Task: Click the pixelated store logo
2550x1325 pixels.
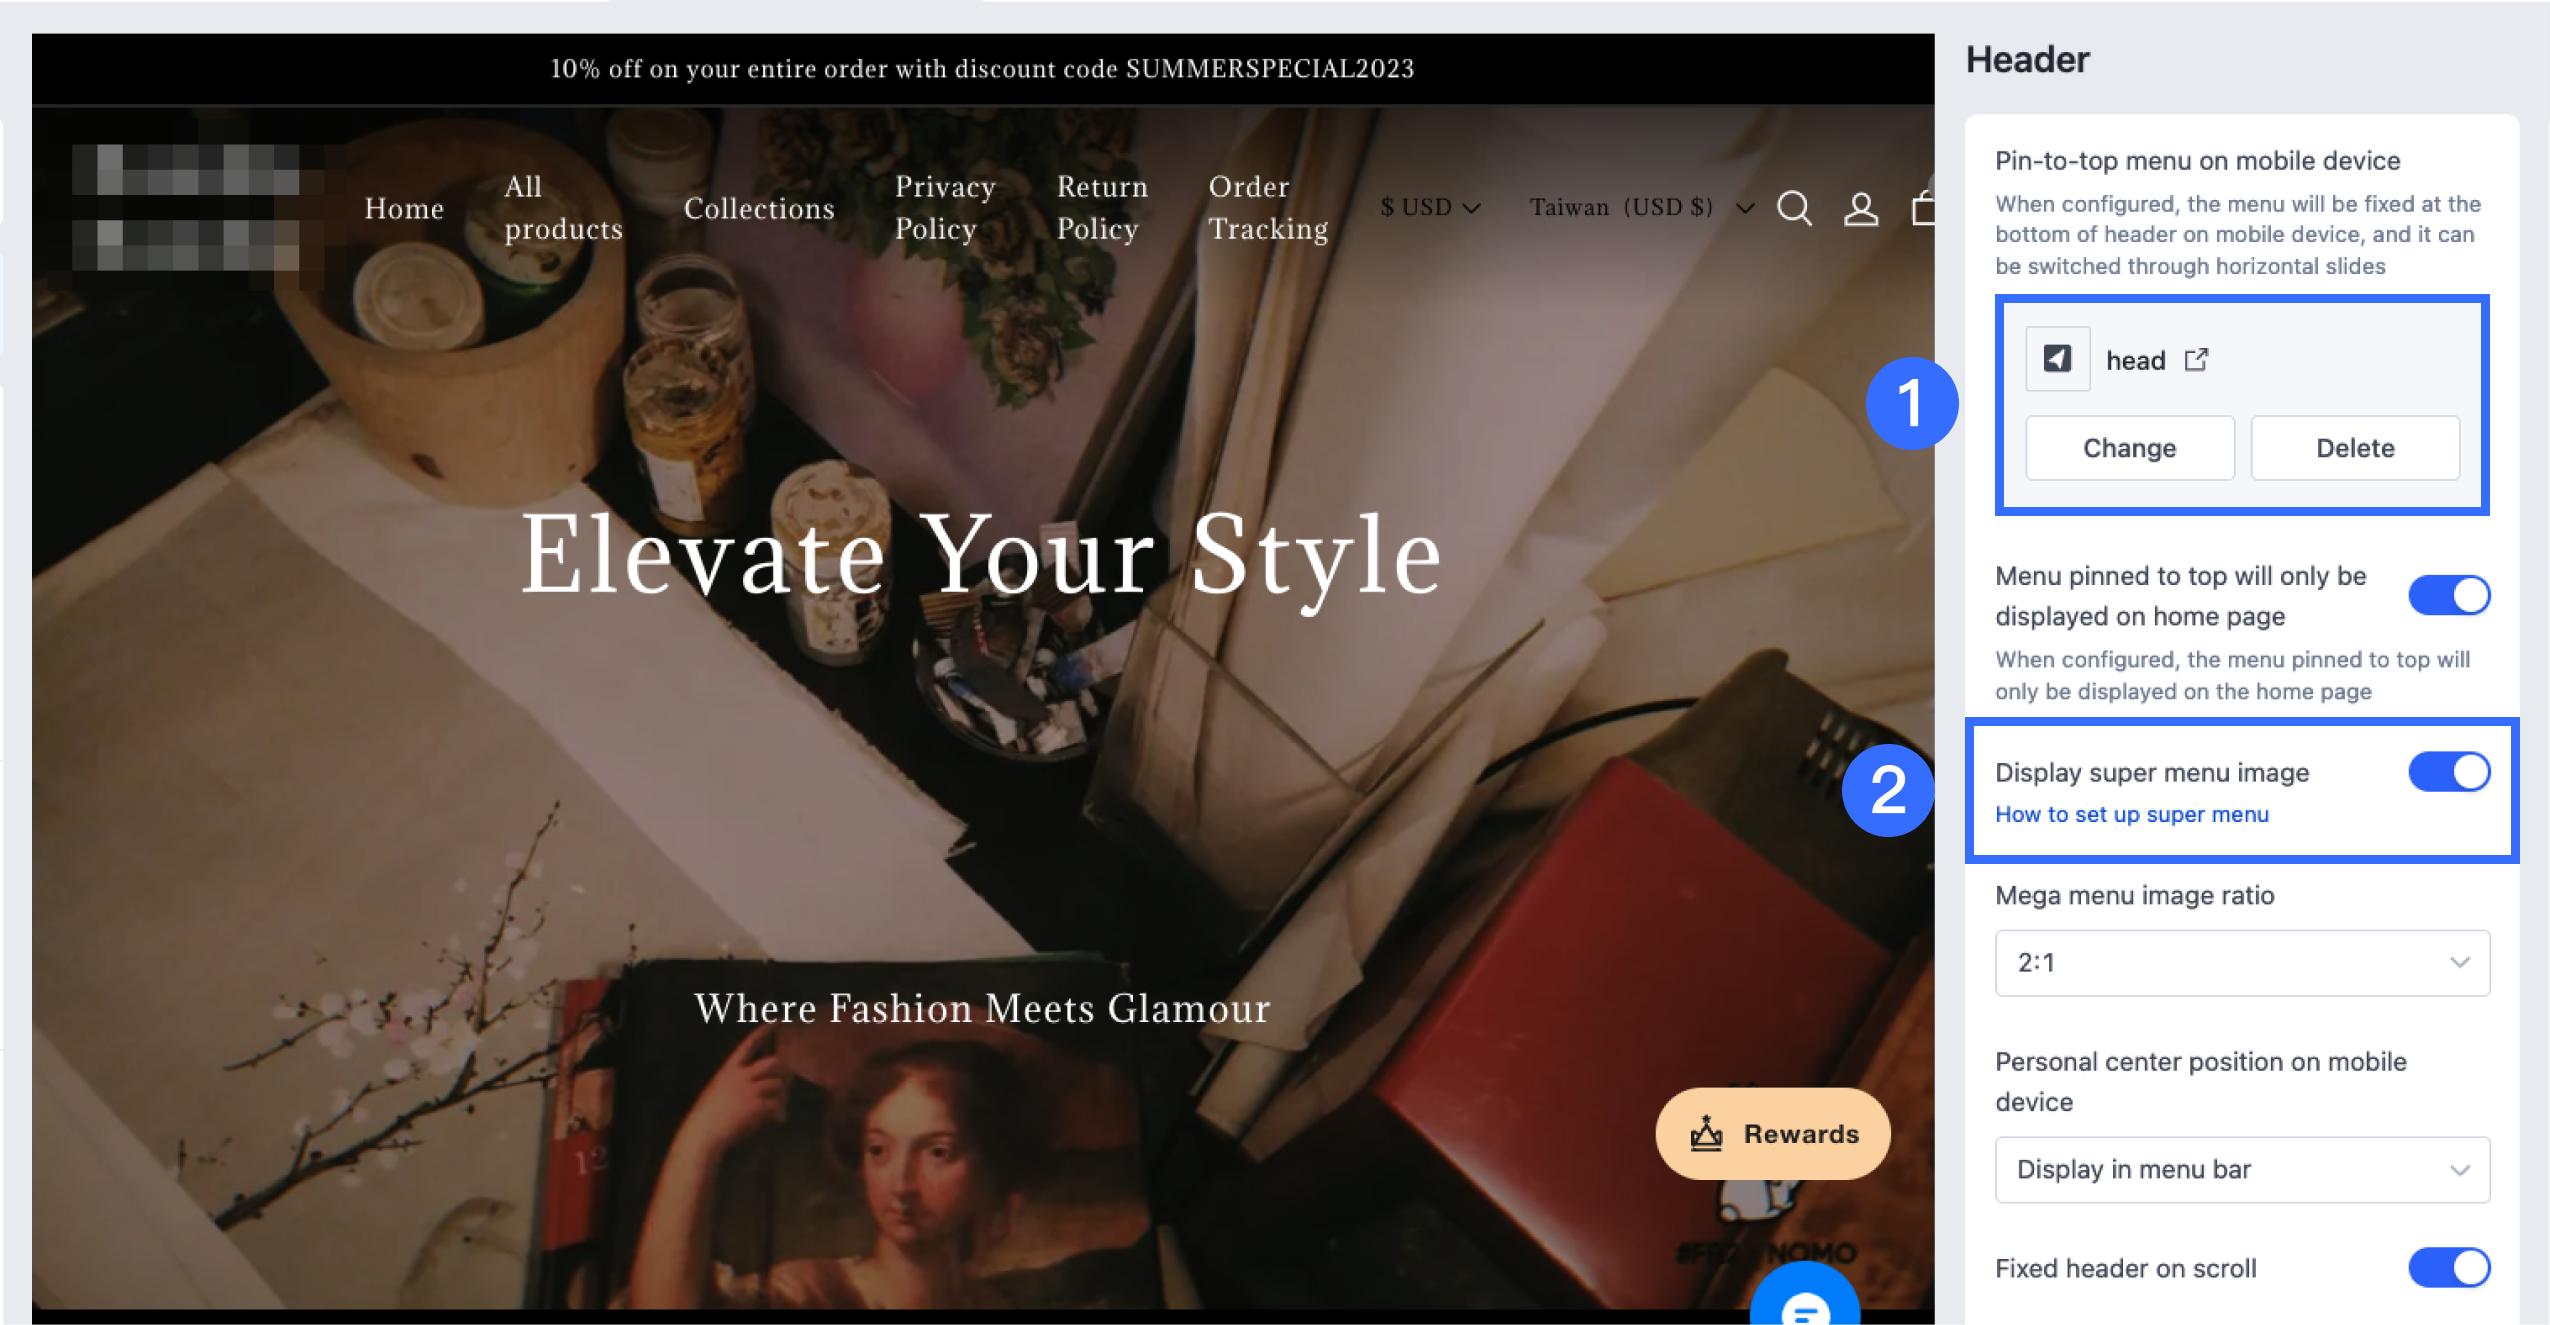Action: 187,207
